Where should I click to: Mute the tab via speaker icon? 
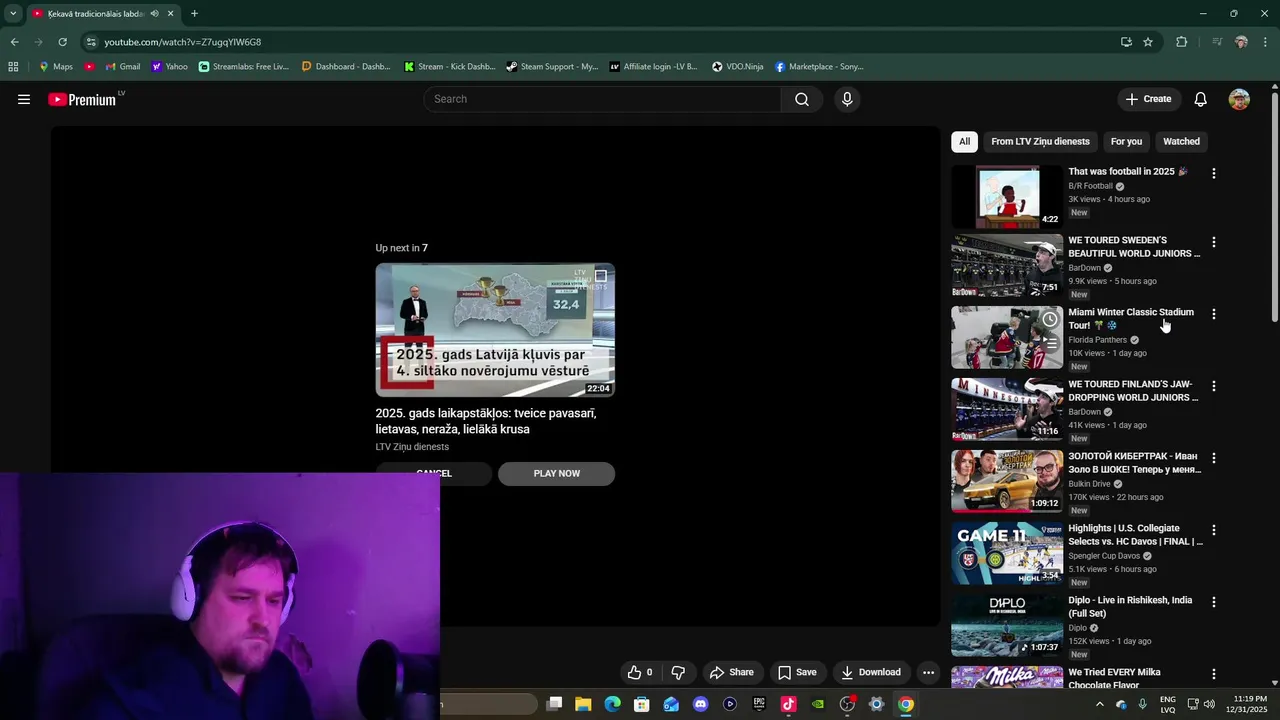[154, 14]
